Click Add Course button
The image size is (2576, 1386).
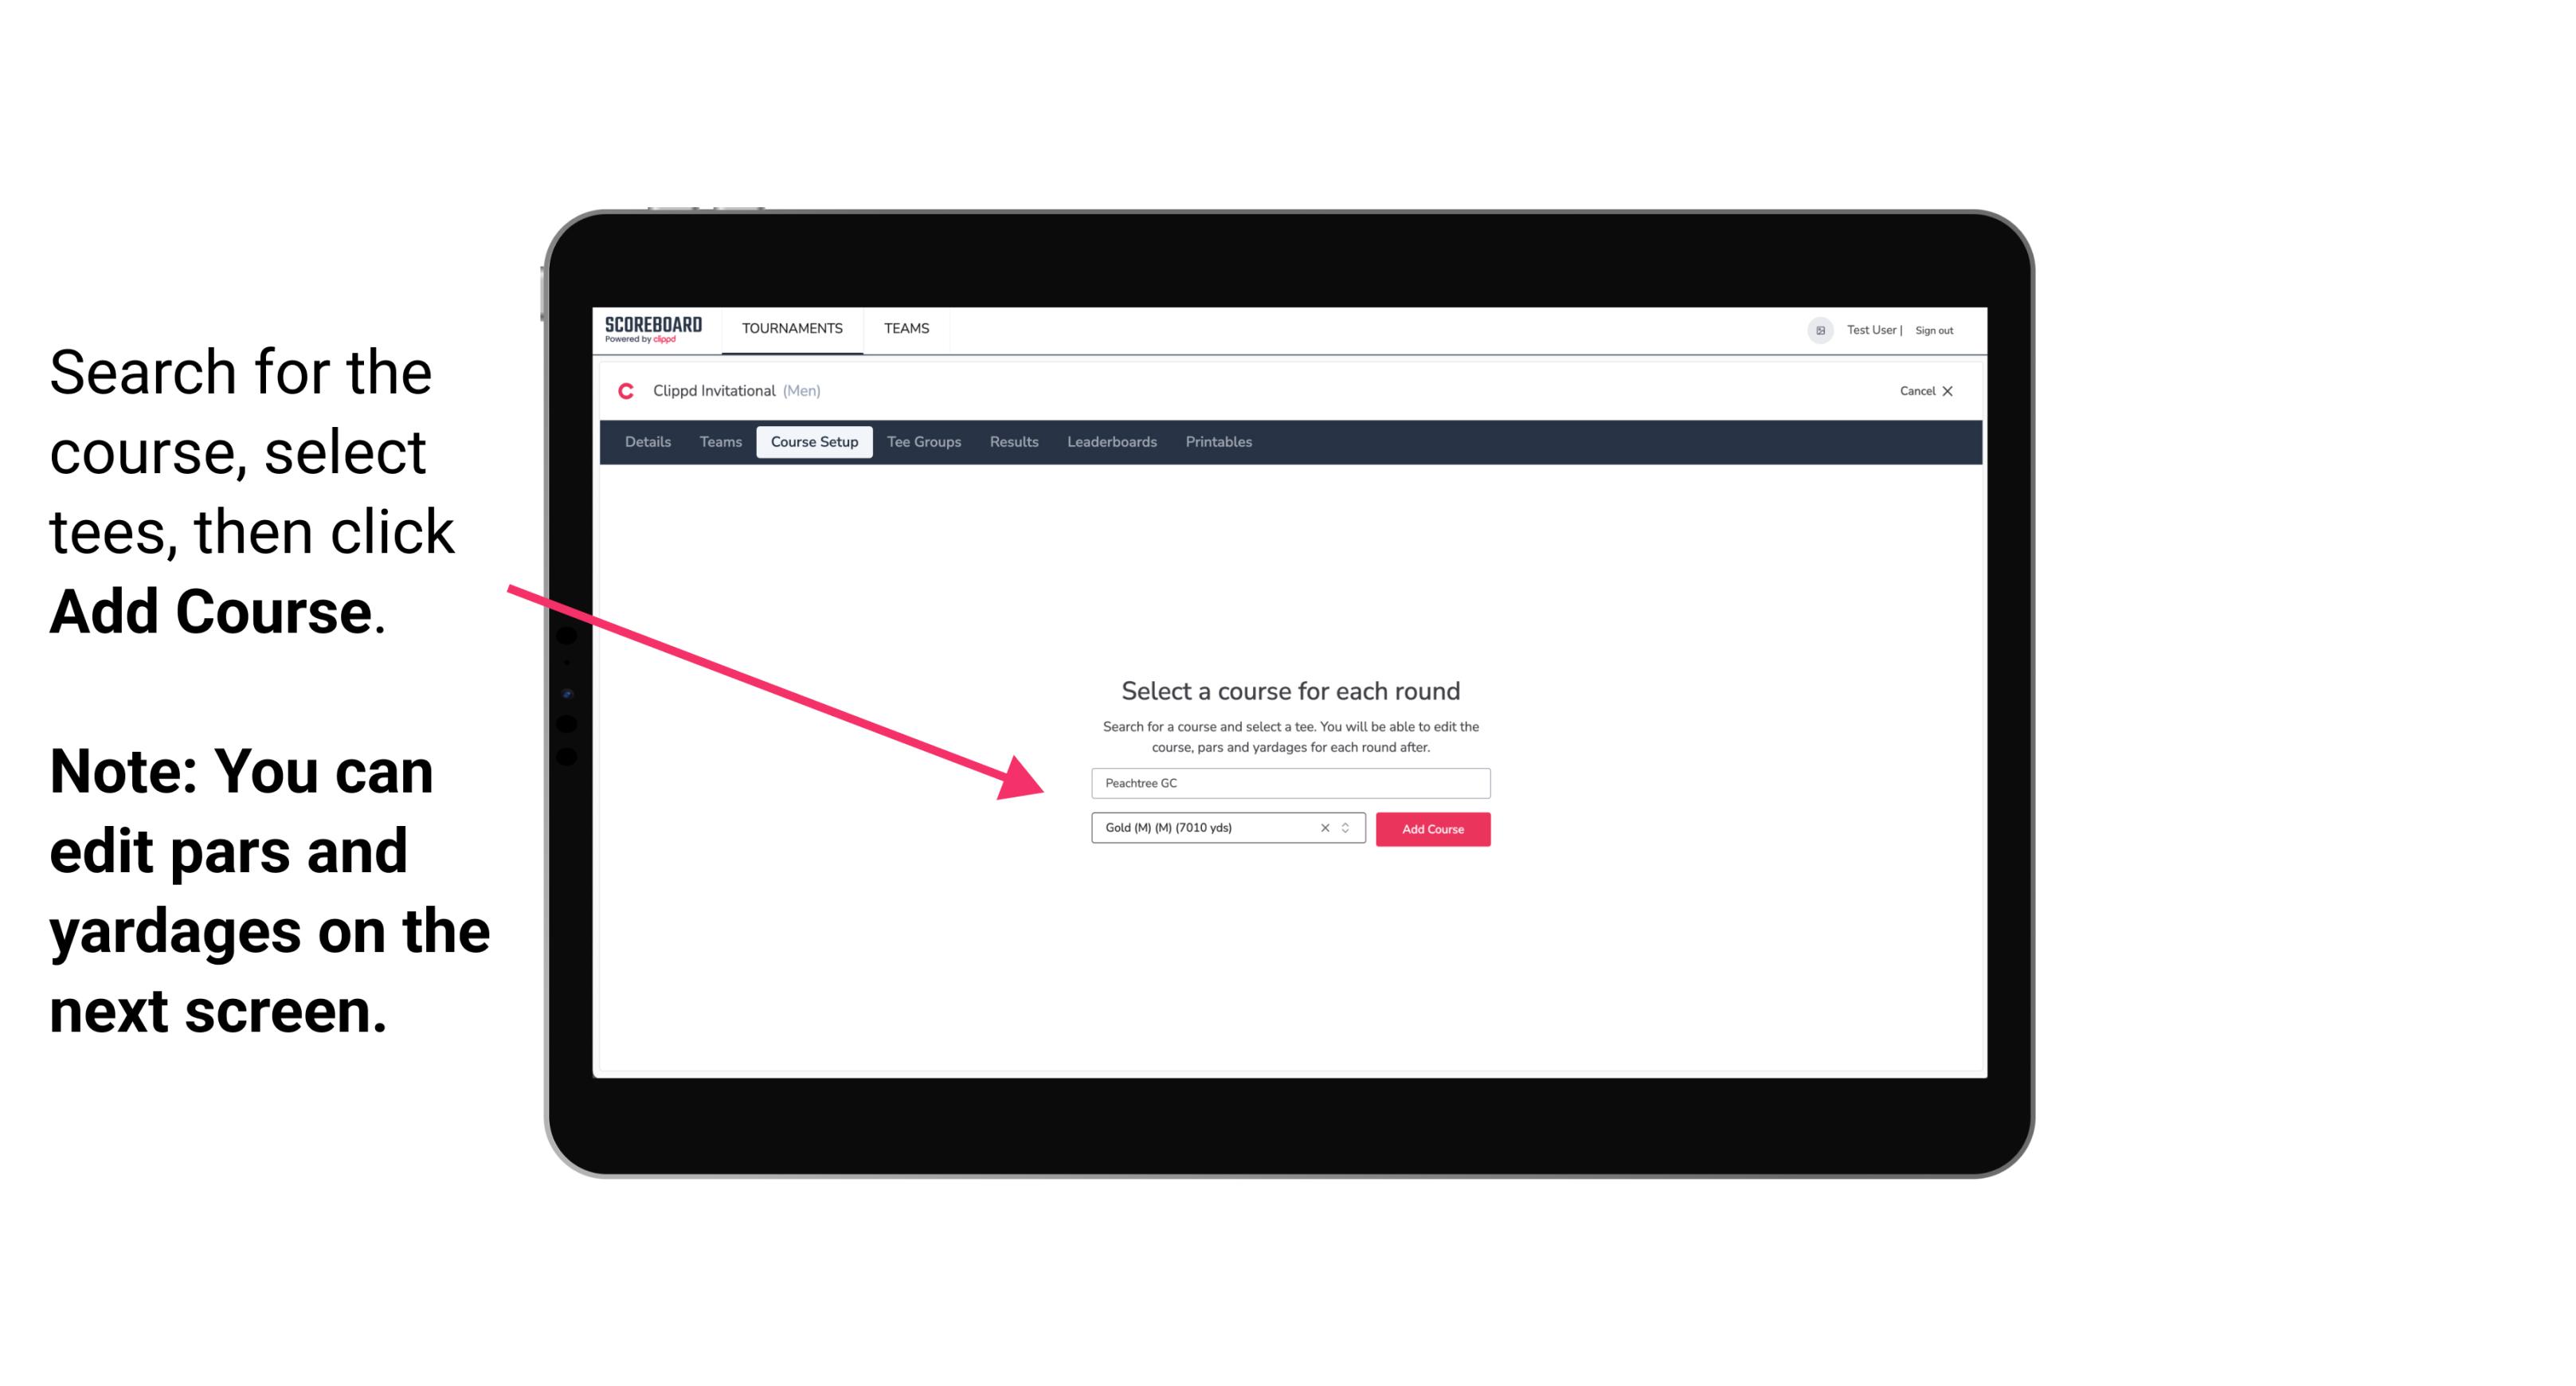click(1433, 829)
